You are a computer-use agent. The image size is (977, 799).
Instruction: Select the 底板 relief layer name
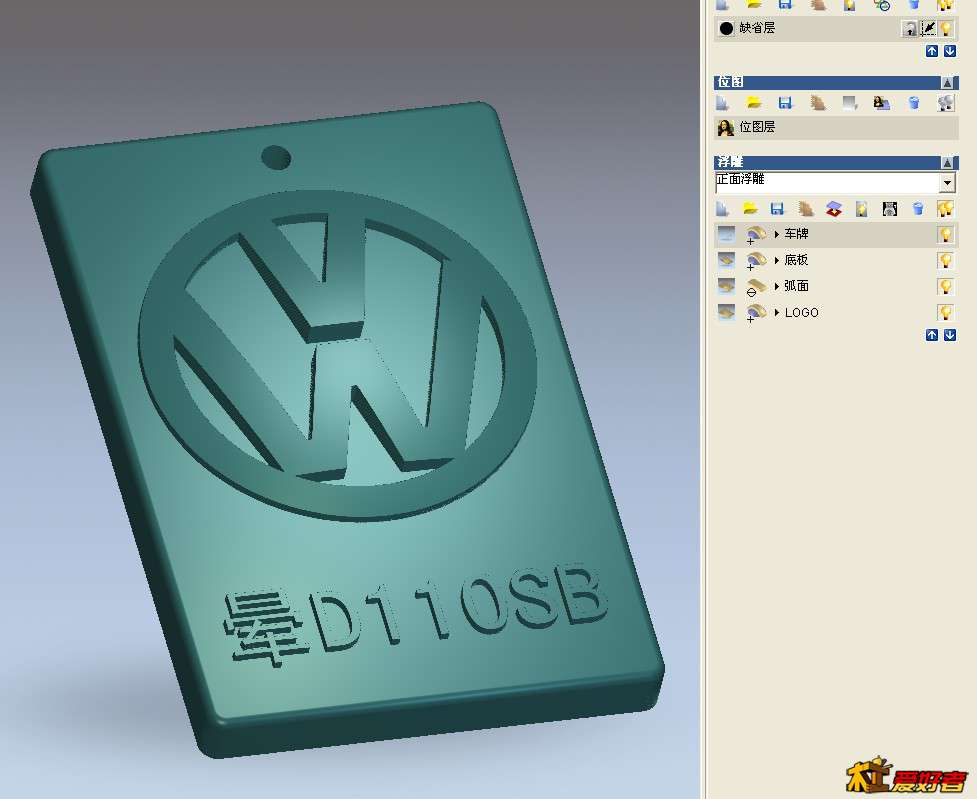796,260
